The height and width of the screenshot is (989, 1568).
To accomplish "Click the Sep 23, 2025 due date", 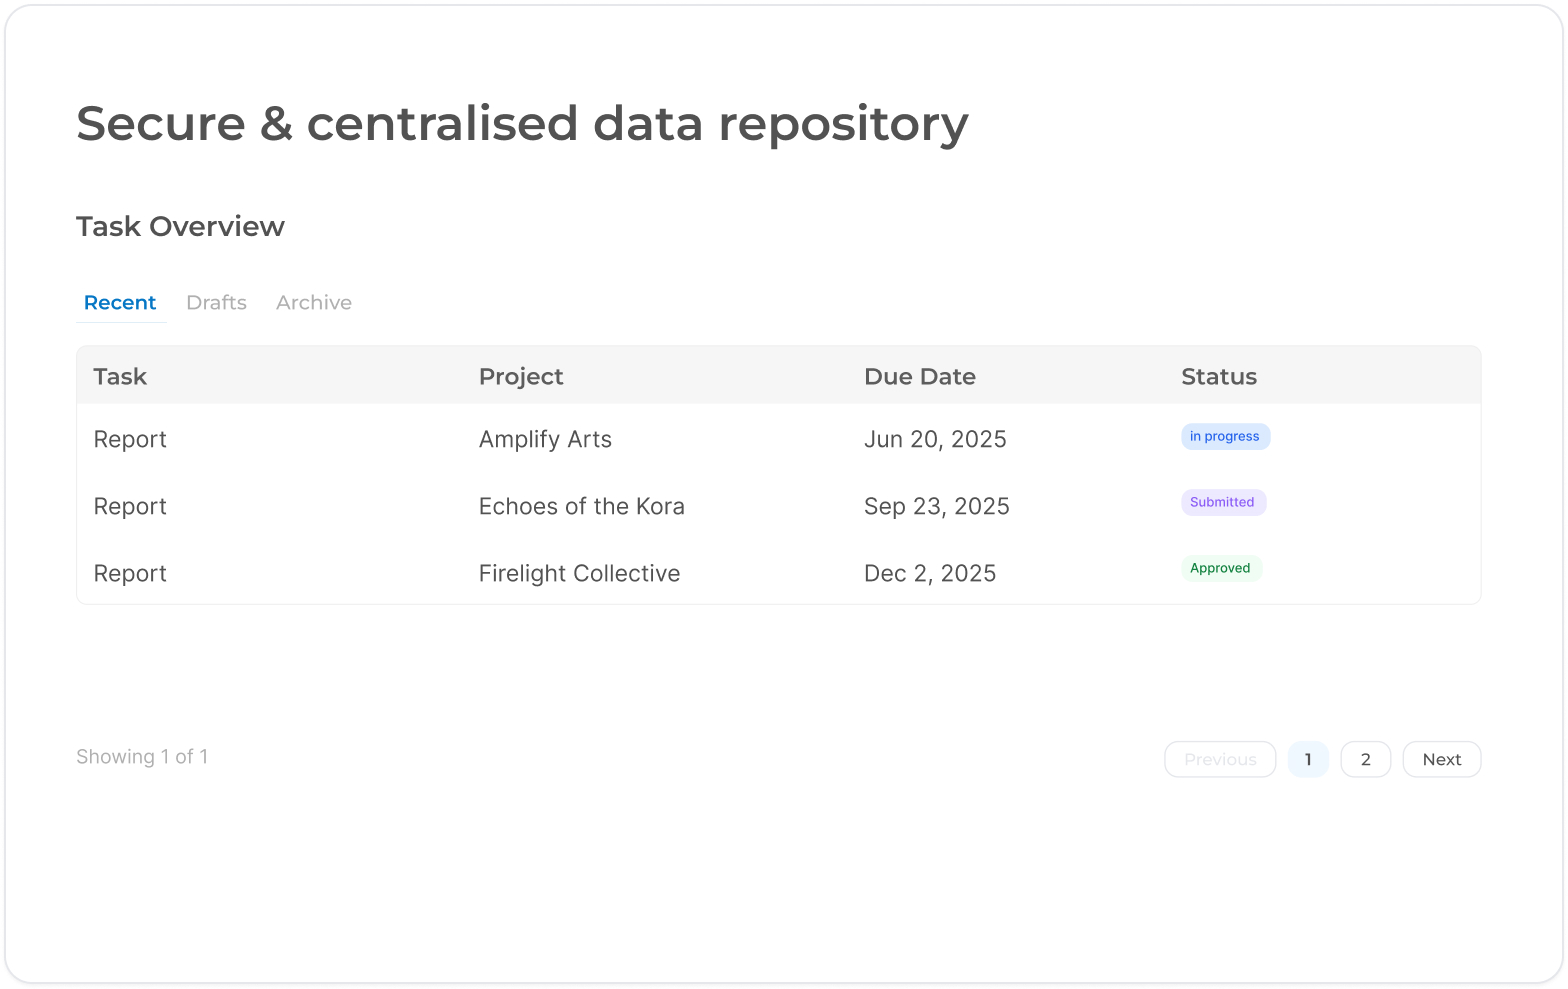I will coord(936,507).
